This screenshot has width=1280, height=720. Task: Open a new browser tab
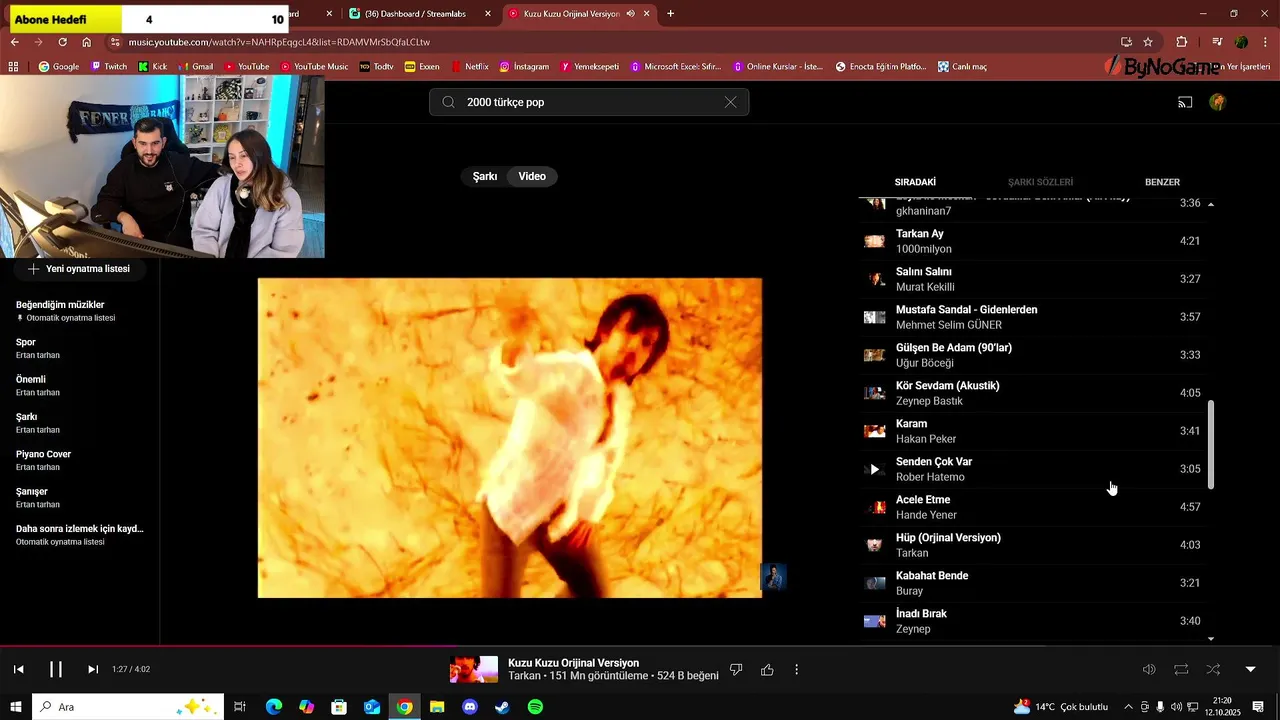670,14
